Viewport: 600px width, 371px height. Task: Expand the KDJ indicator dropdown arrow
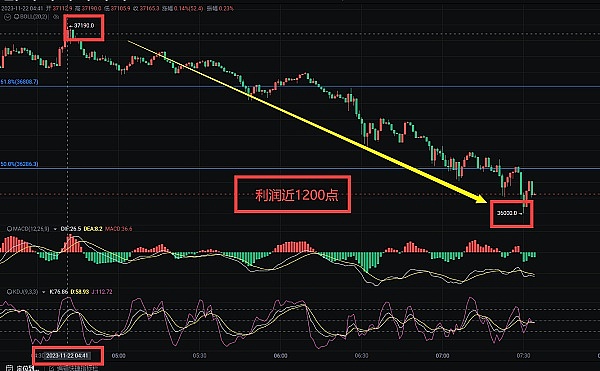point(43,292)
